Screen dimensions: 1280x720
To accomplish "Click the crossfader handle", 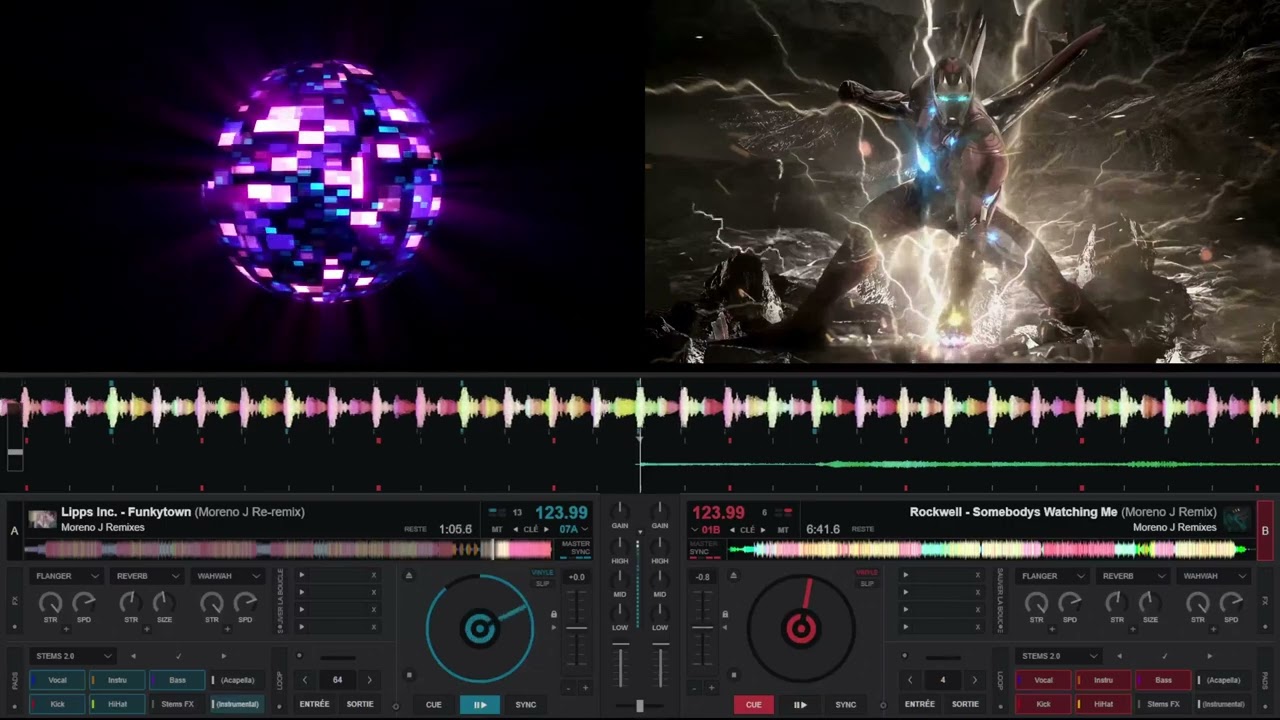I will 640,705.
